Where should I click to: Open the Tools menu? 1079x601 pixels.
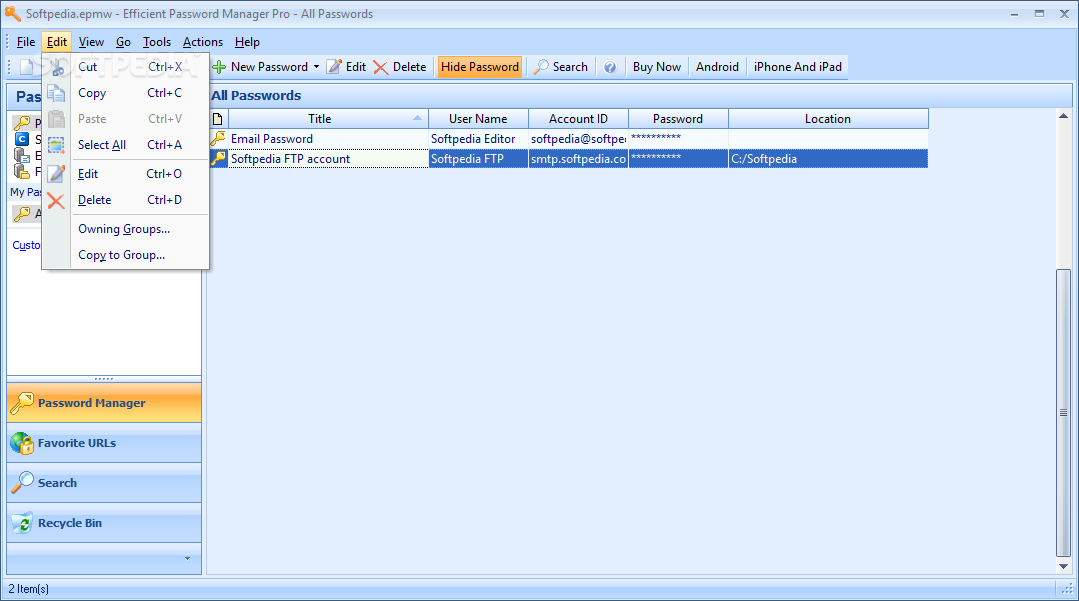[x=157, y=42]
